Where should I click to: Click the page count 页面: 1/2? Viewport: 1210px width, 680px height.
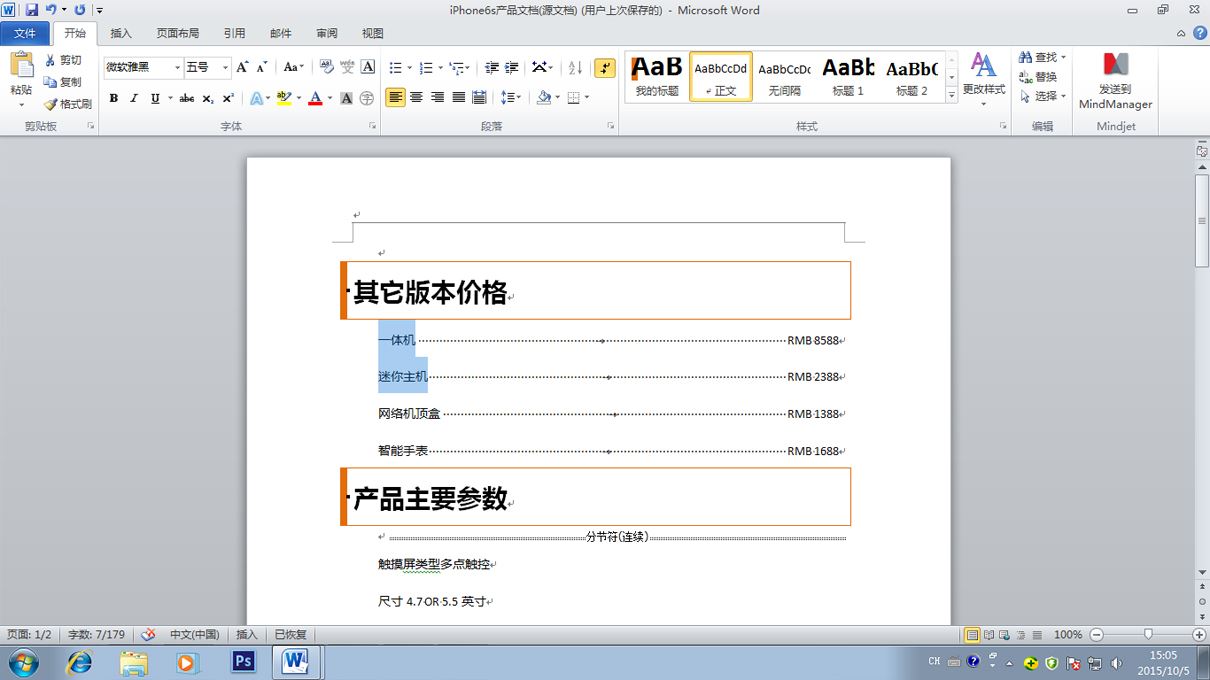(29, 634)
